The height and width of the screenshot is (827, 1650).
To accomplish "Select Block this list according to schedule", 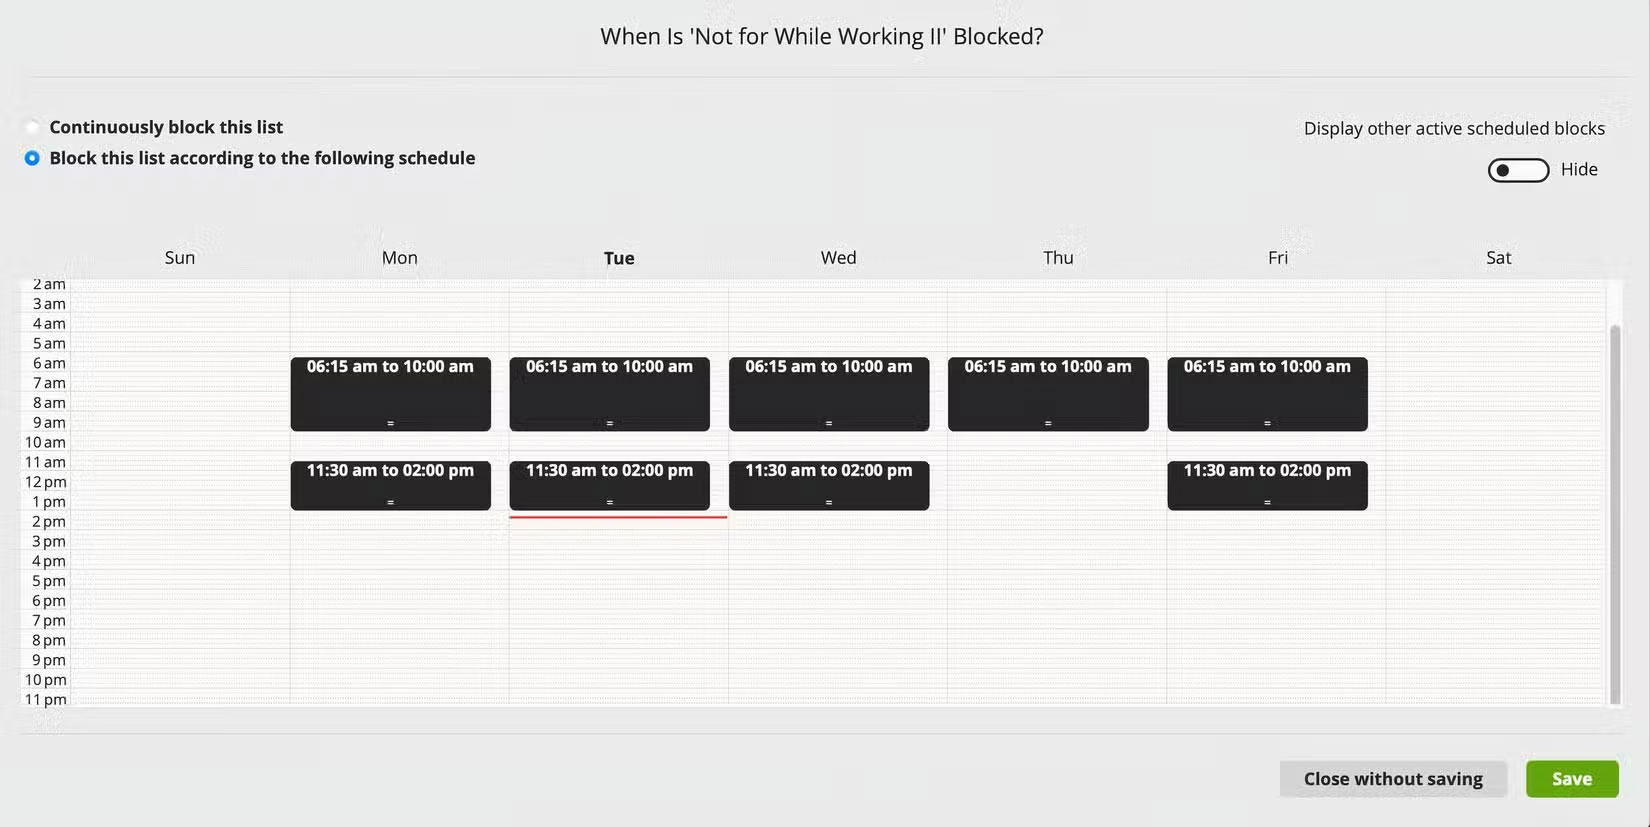I will [33, 158].
